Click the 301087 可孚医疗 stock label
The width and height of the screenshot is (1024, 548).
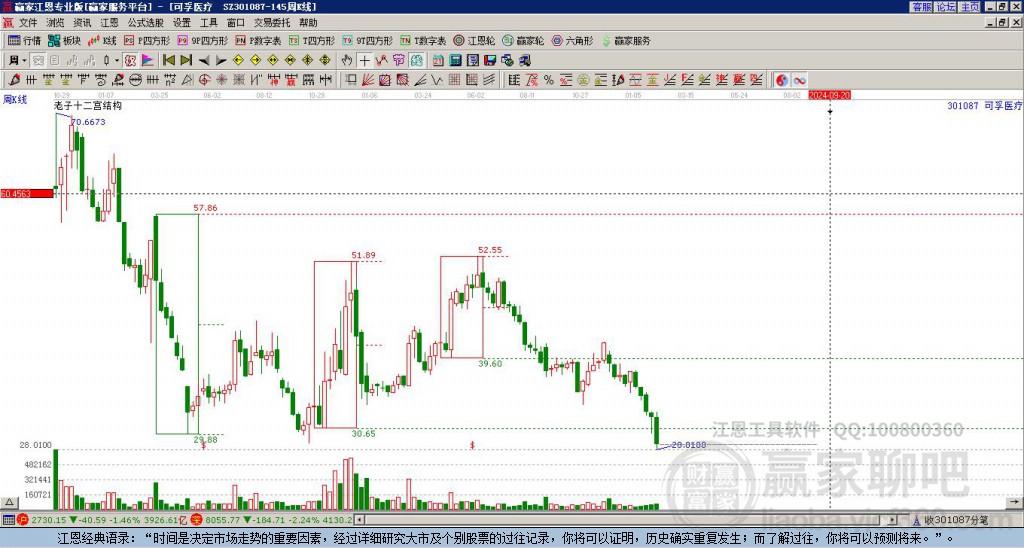[x=984, y=105]
